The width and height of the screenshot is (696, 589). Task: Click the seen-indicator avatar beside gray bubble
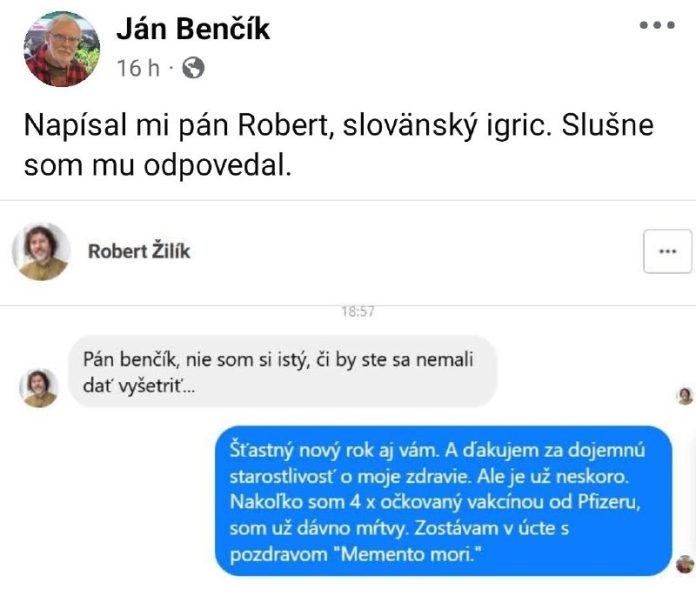tap(685, 396)
